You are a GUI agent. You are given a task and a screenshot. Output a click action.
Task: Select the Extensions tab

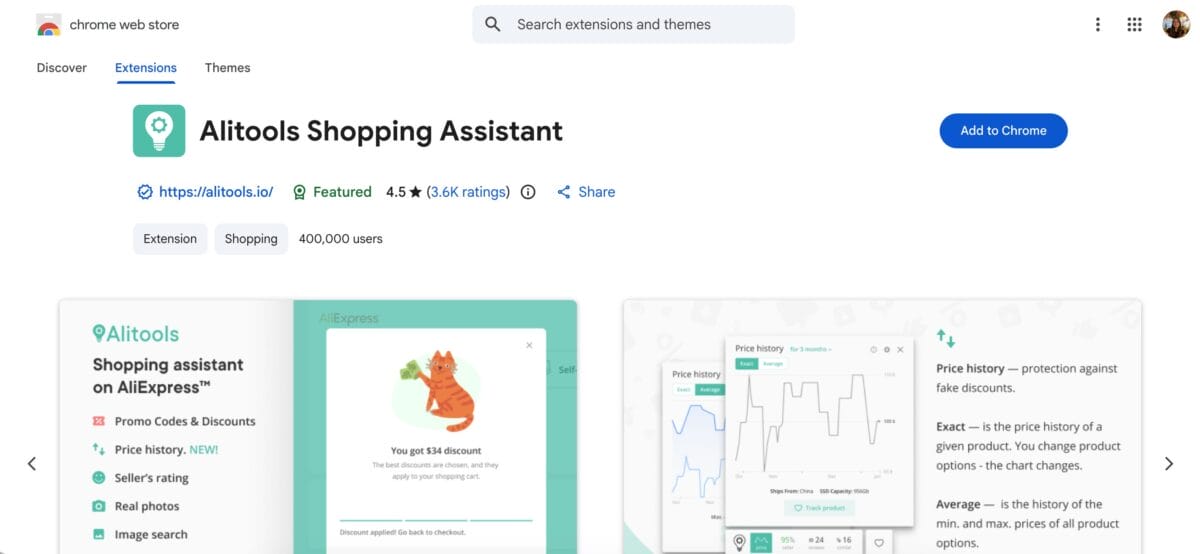146,68
